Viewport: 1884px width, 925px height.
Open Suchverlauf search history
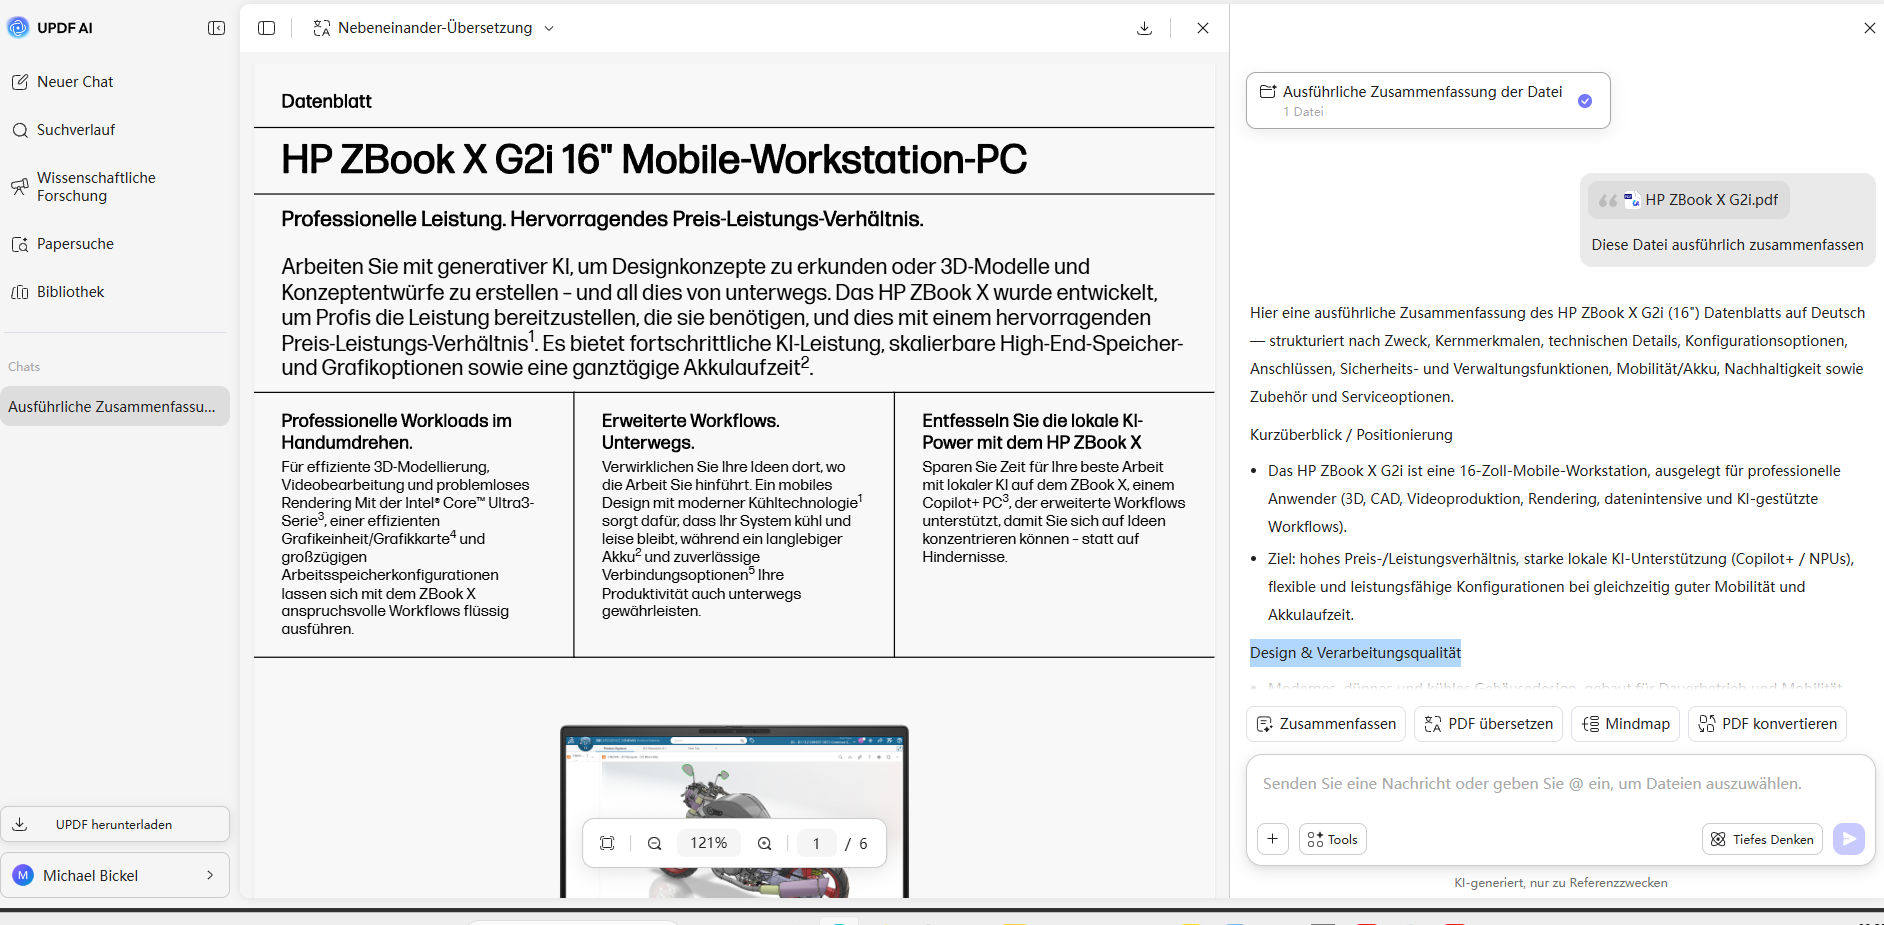76,130
